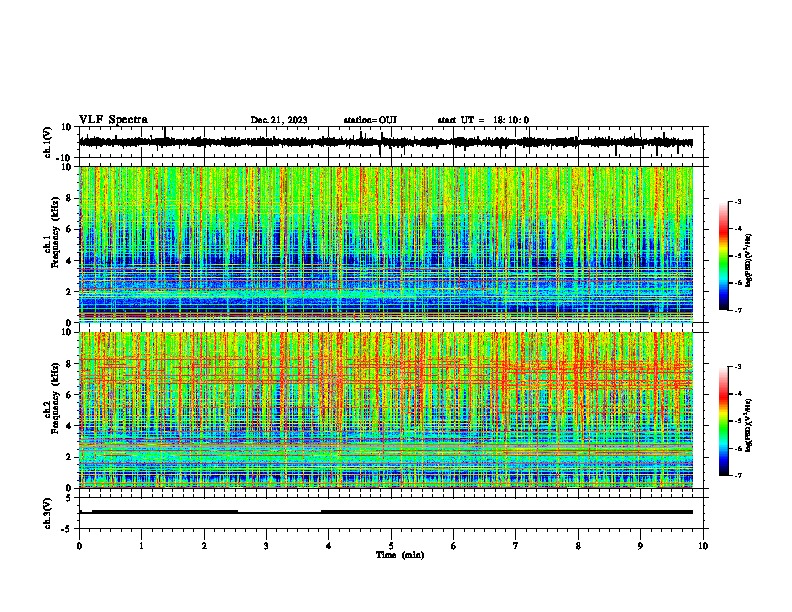Viewport: 792px width, 612px height.
Task: Click the ch.1 color scale log(PSD) unit label
Action: point(749,261)
